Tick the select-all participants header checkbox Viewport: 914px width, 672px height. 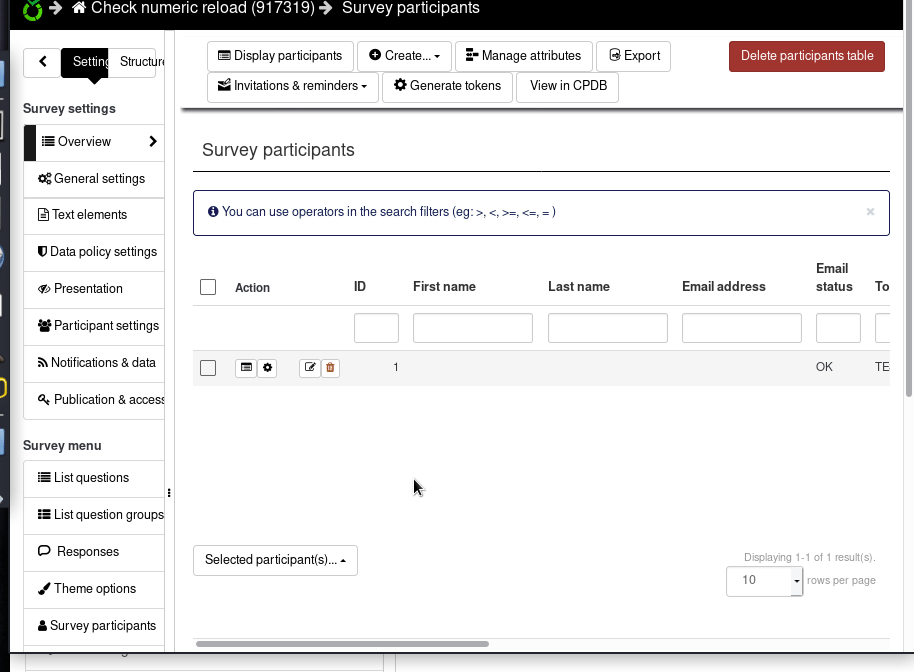(208, 287)
